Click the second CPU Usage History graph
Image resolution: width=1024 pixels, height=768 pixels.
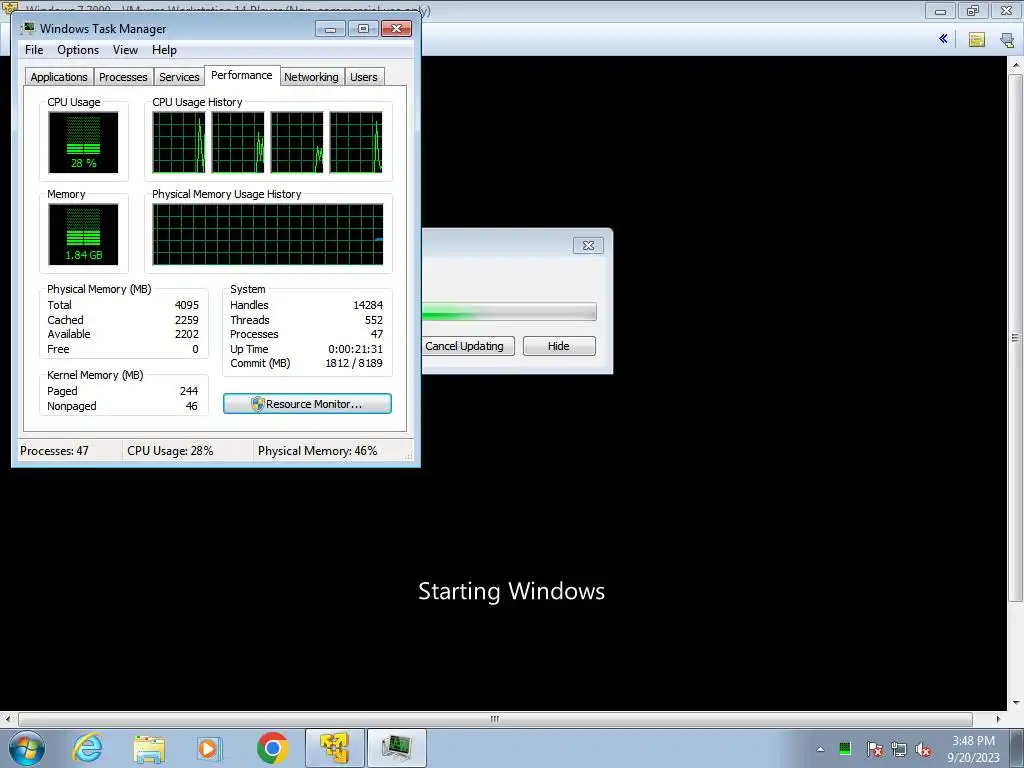[238, 142]
